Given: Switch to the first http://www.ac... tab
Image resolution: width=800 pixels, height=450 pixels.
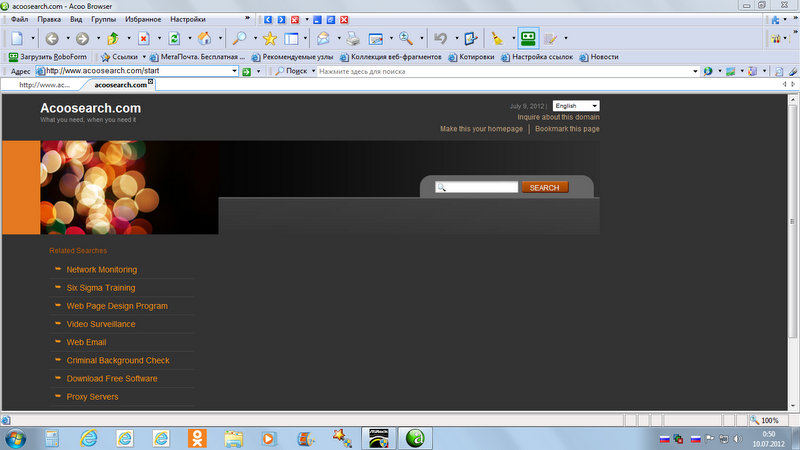Looking at the screenshot, I should pos(44,85).
